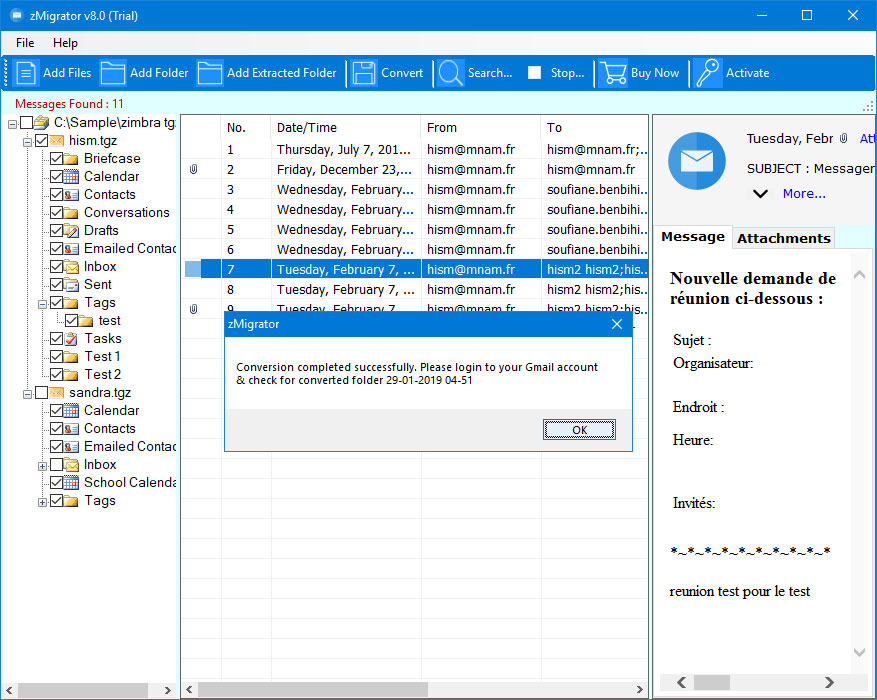The height and width of the screenshot is (700, 877).
Task: Click the Convert floppy disk icon
Action: (364, 73)
